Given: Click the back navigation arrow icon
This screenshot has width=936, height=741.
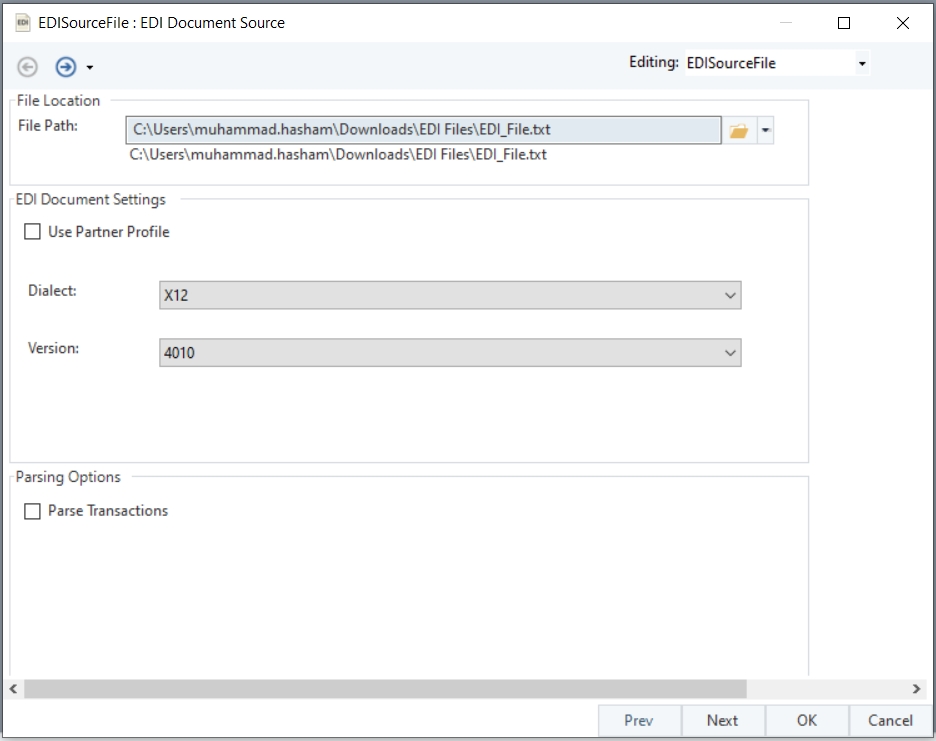Looking at the screenshot, I should pyautogui.click(x=28, y=67).
